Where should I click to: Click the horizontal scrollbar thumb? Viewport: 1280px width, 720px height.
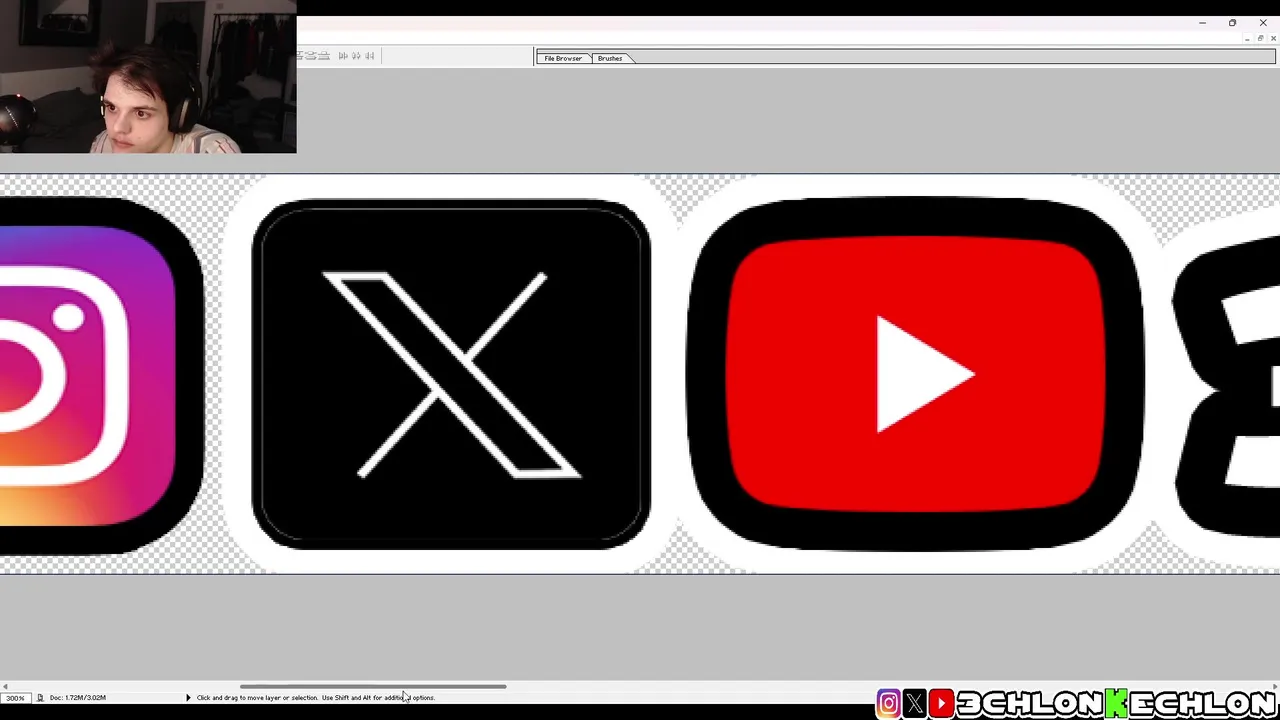pos(373,687)
